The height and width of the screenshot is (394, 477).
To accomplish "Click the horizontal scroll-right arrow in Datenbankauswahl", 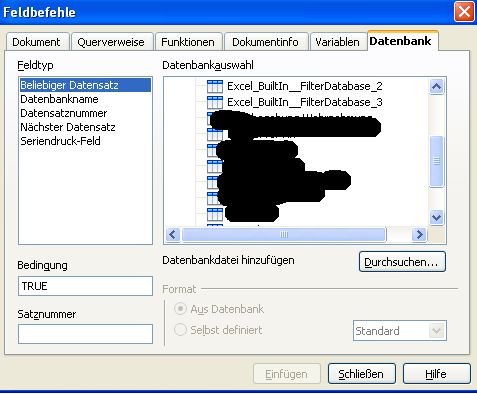I will click(419, 235).
